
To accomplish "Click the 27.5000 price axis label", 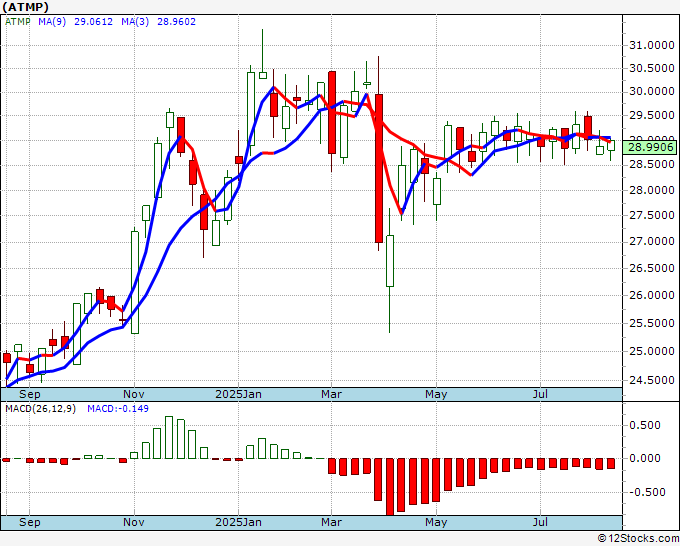I will (x=651, y=215).
